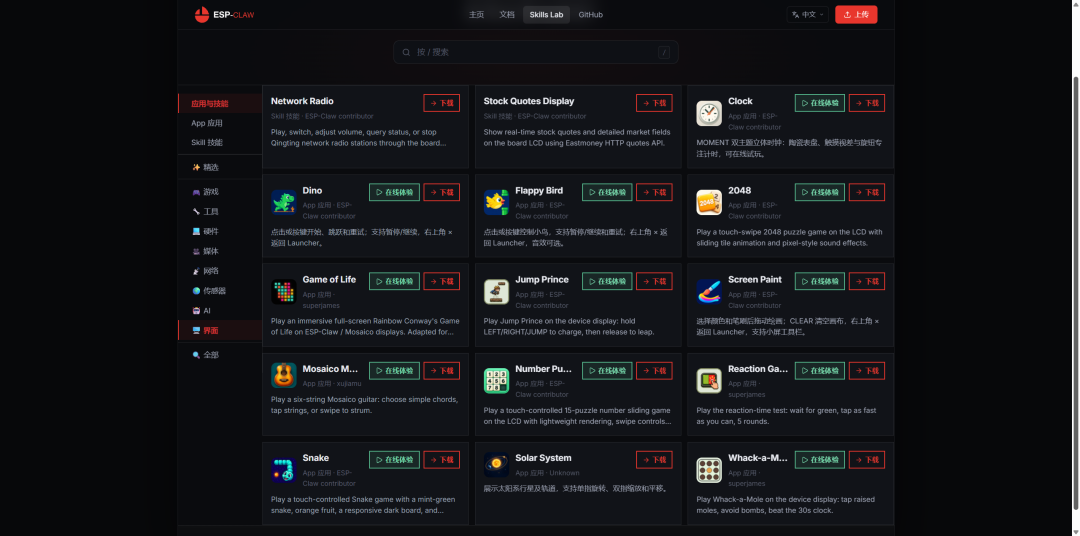Download the Game of Life app
The image size is (1080, 536).
[442, 281]
